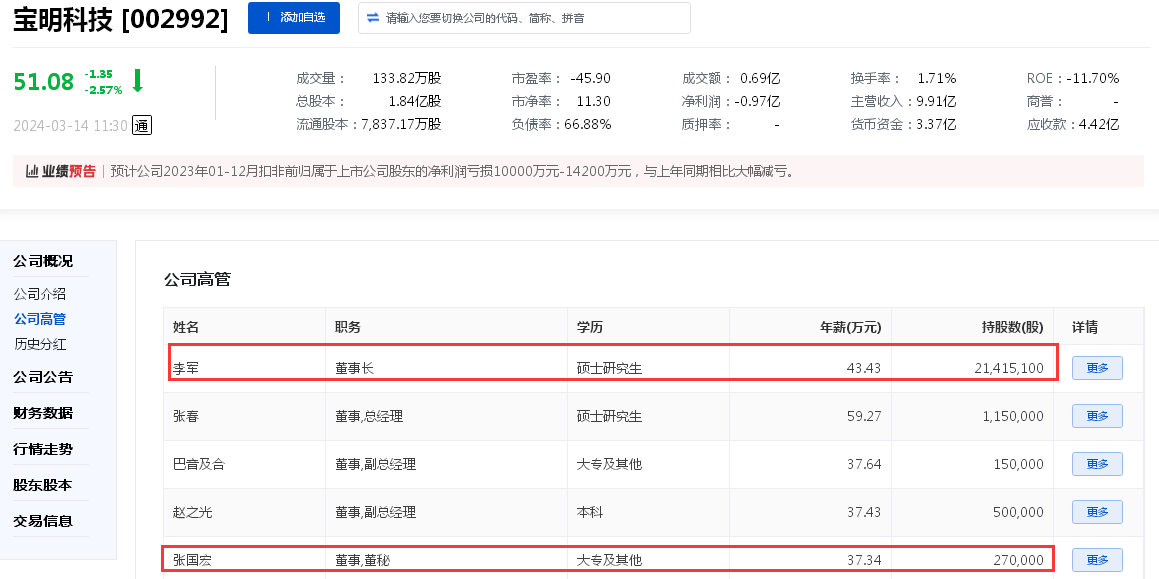The height and width of the screenshot is (579, 1159).
Task: Click the shareholding value 1,150,000
Action: tap(1013, 416)
